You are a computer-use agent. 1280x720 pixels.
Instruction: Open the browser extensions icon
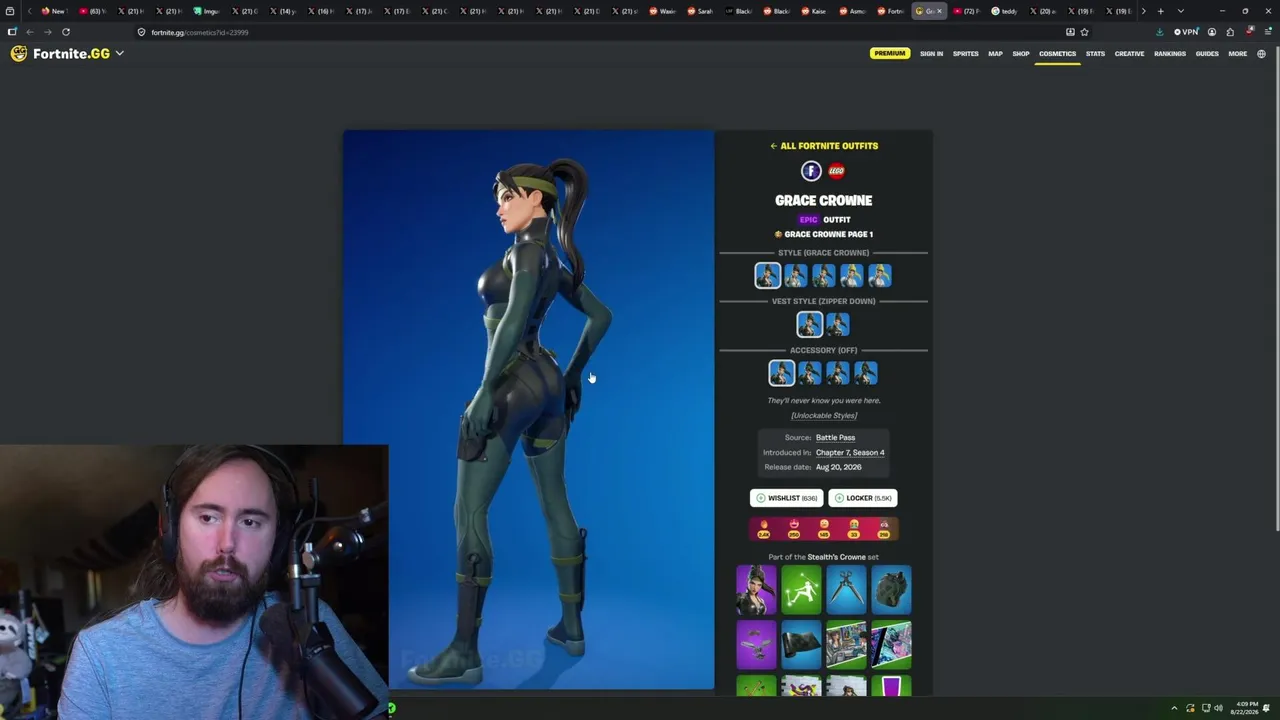[x=1230, y=32]
